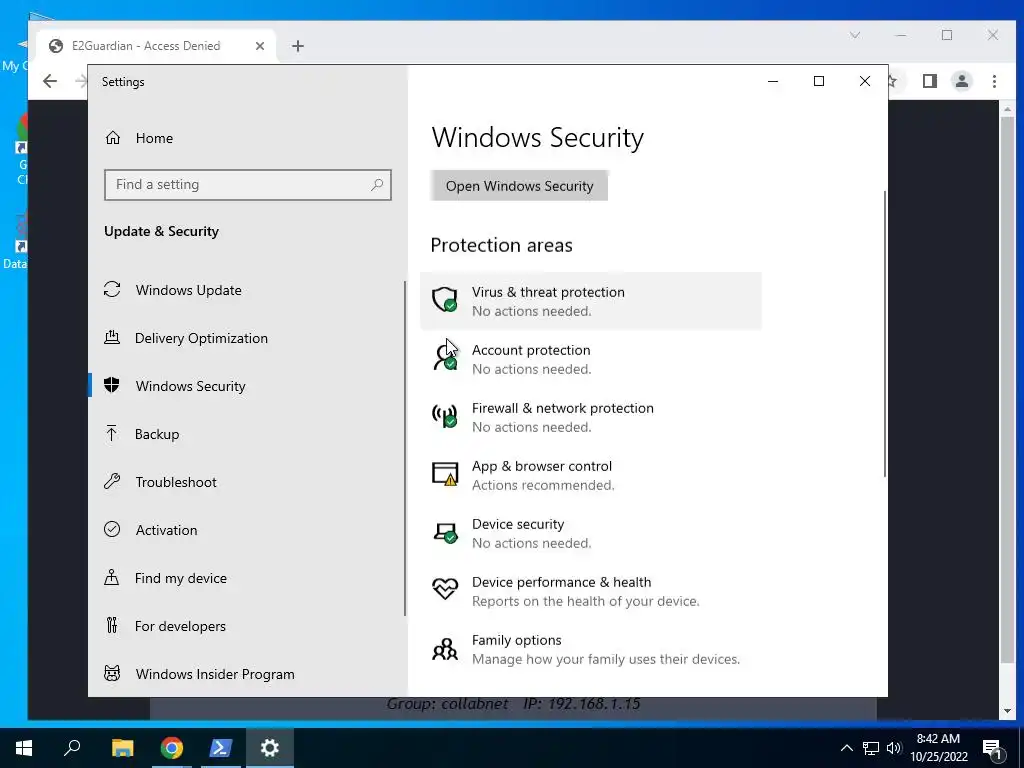The width and height of the screenshot is (1024, 768).
Task: Click the For developers tools icon
Action: 112,626
